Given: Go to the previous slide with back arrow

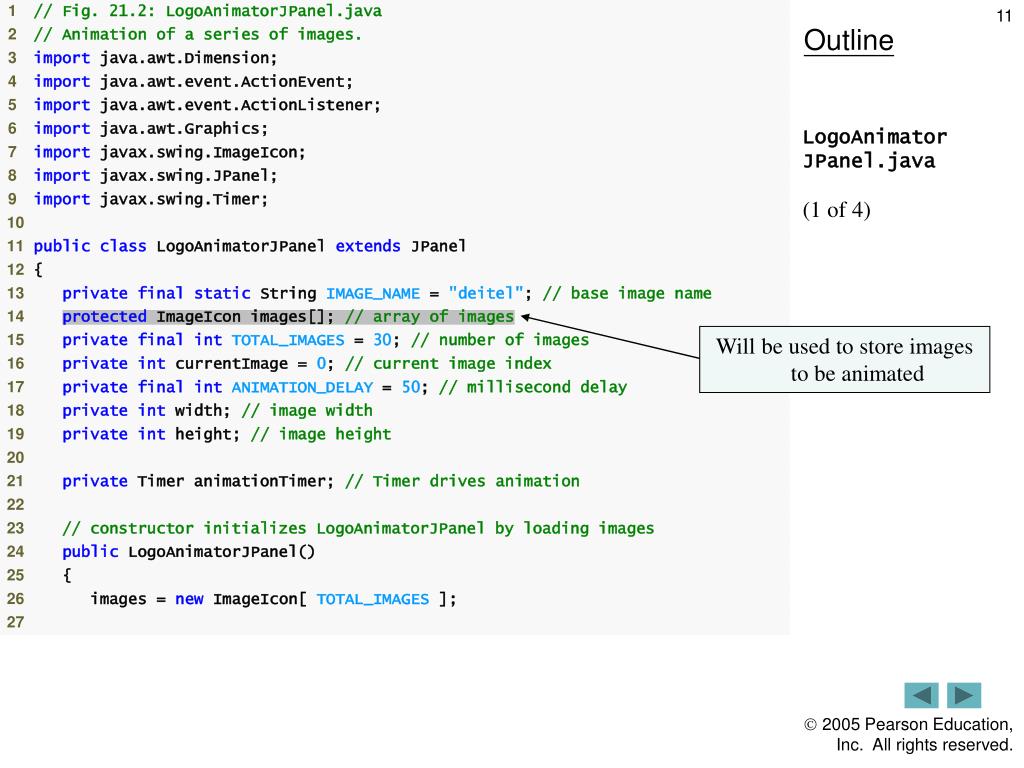Looking at the screenshot, I should click(x=921, y=695).
